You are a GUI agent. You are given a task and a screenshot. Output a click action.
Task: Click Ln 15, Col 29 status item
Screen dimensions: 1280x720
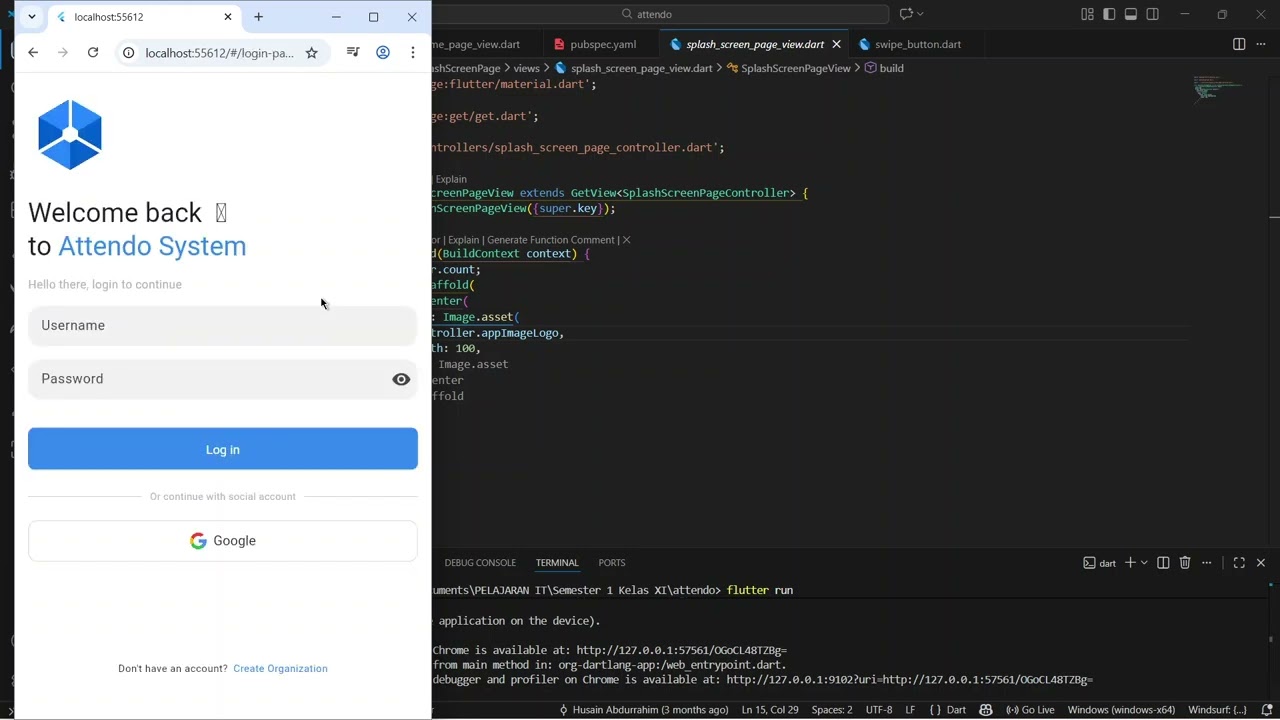click(x=770, y=710)
